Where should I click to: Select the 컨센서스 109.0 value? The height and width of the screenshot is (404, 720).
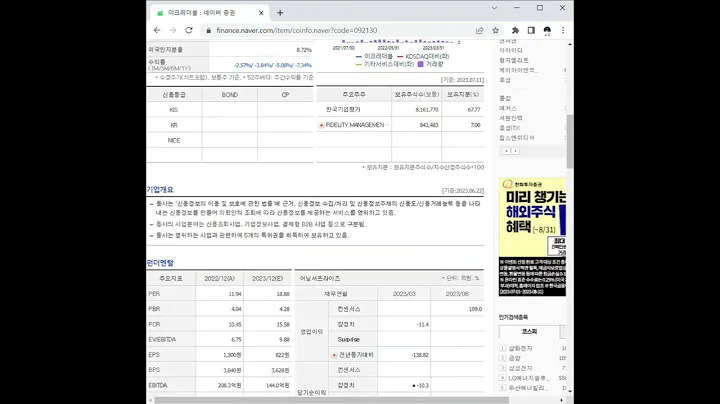coord(475,309)
